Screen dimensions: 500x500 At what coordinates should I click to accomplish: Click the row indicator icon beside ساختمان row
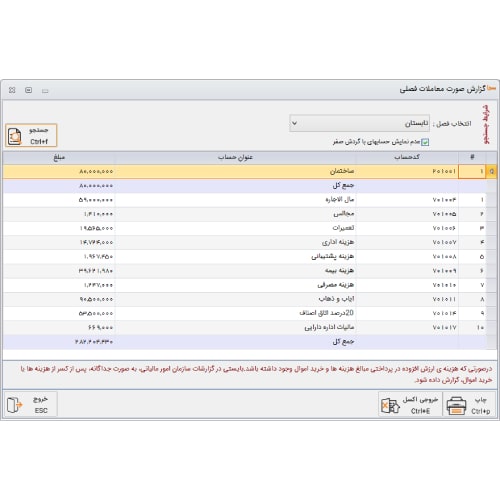tap(491, 171)
